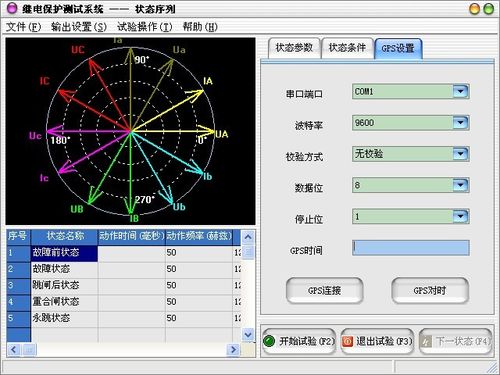This screenshot has height=375, width=500.
Task: Click the UB vector label in diagram
Action: pos(77,209)
